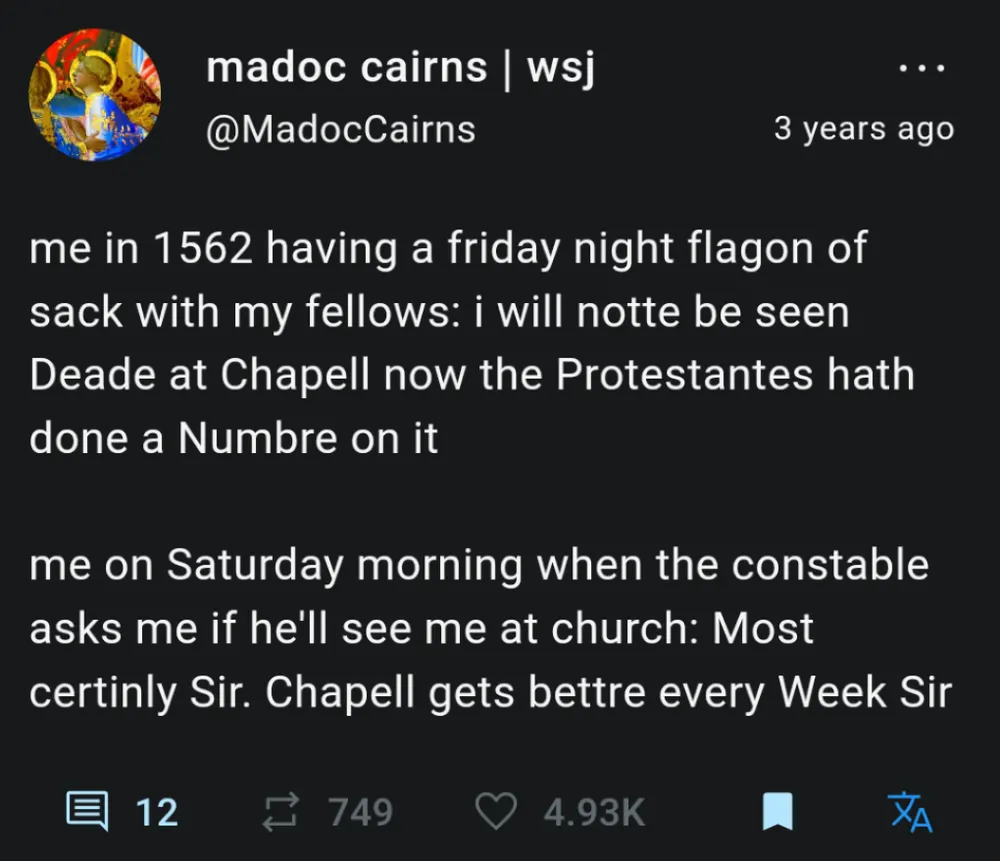Viewport: 1000px width, 861px height.
Task: Click the "3 years ago" timestamp
Action: pos(863,129)
